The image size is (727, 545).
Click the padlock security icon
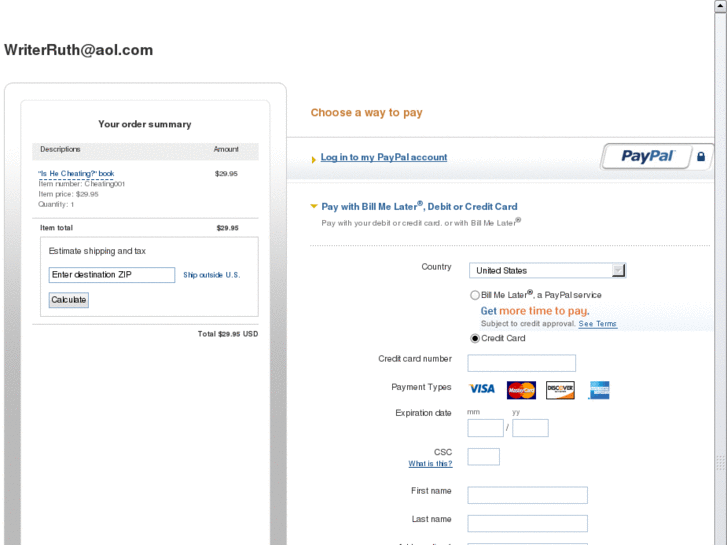[x=701, y=157]
